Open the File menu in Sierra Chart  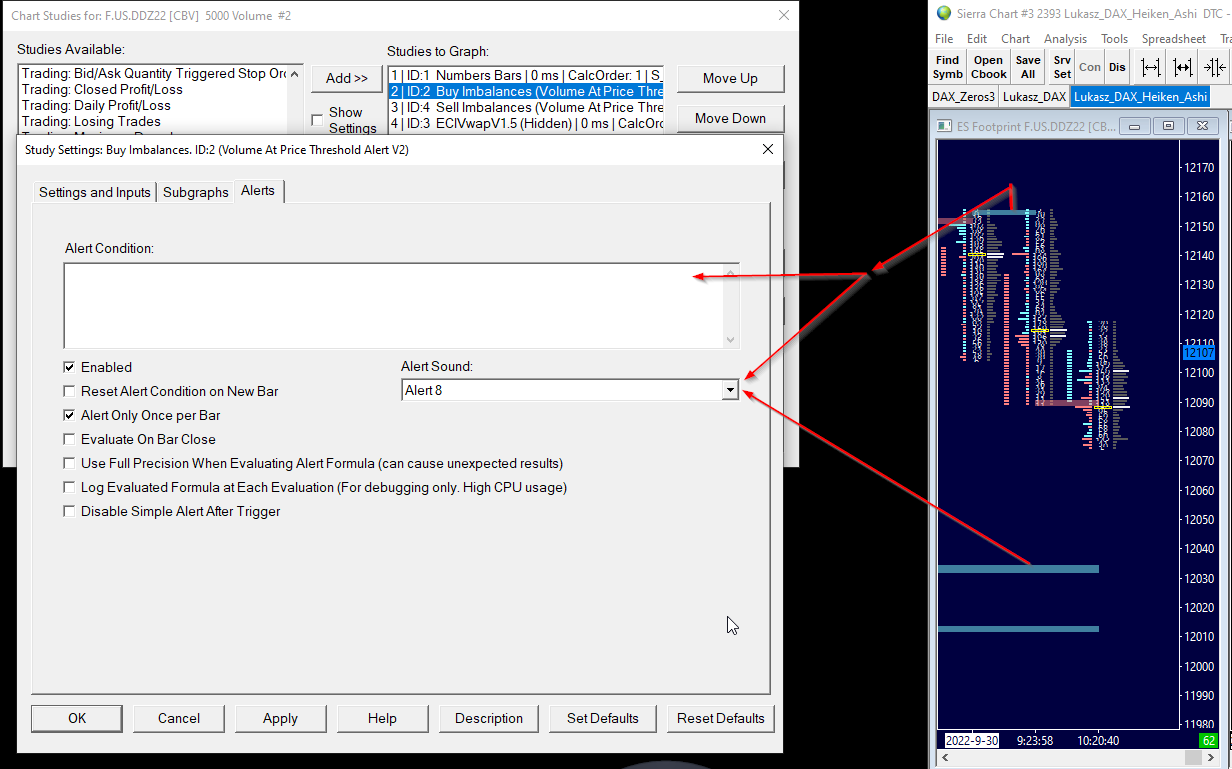click(944, 39)
